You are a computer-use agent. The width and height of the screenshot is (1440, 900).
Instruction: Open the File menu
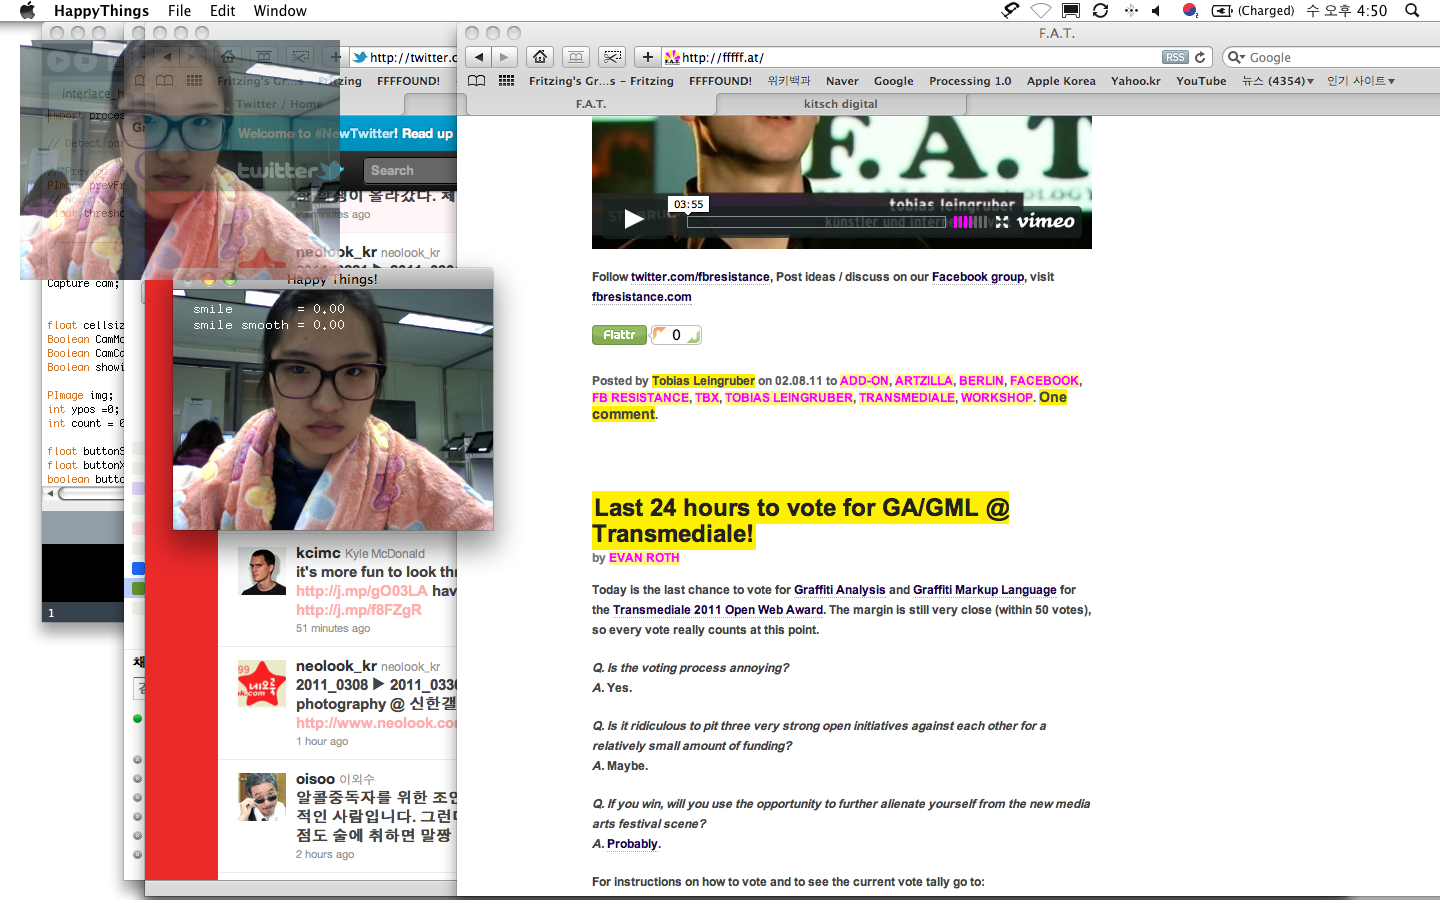click(x=179, y=11)
